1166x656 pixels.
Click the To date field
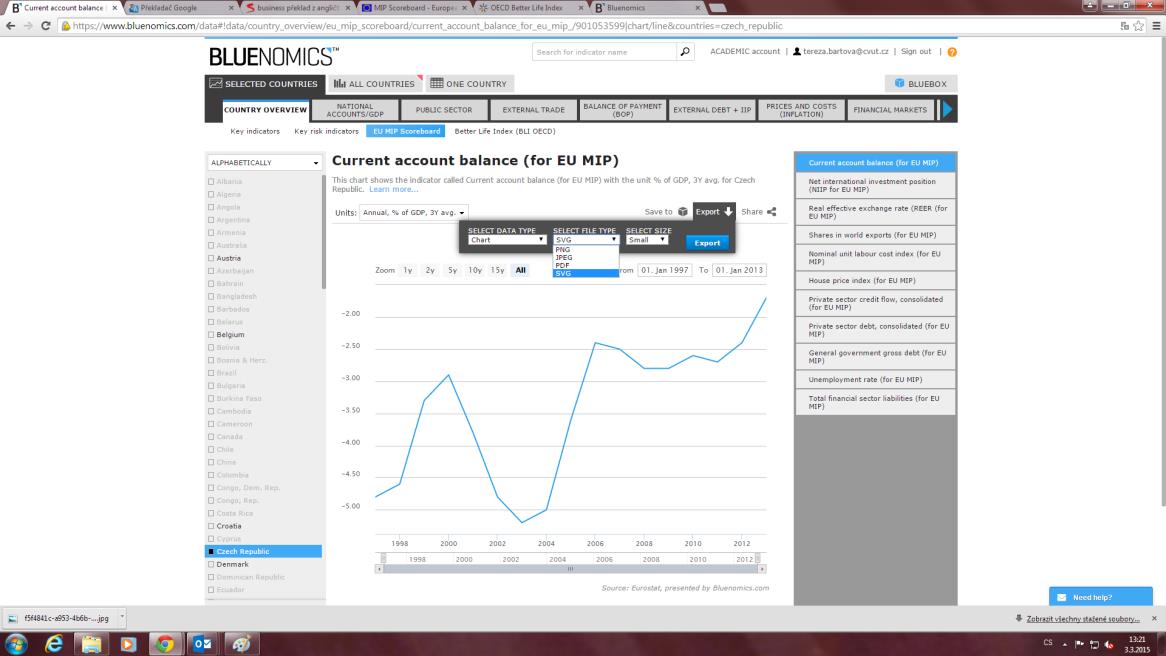(x=739, y=270)
